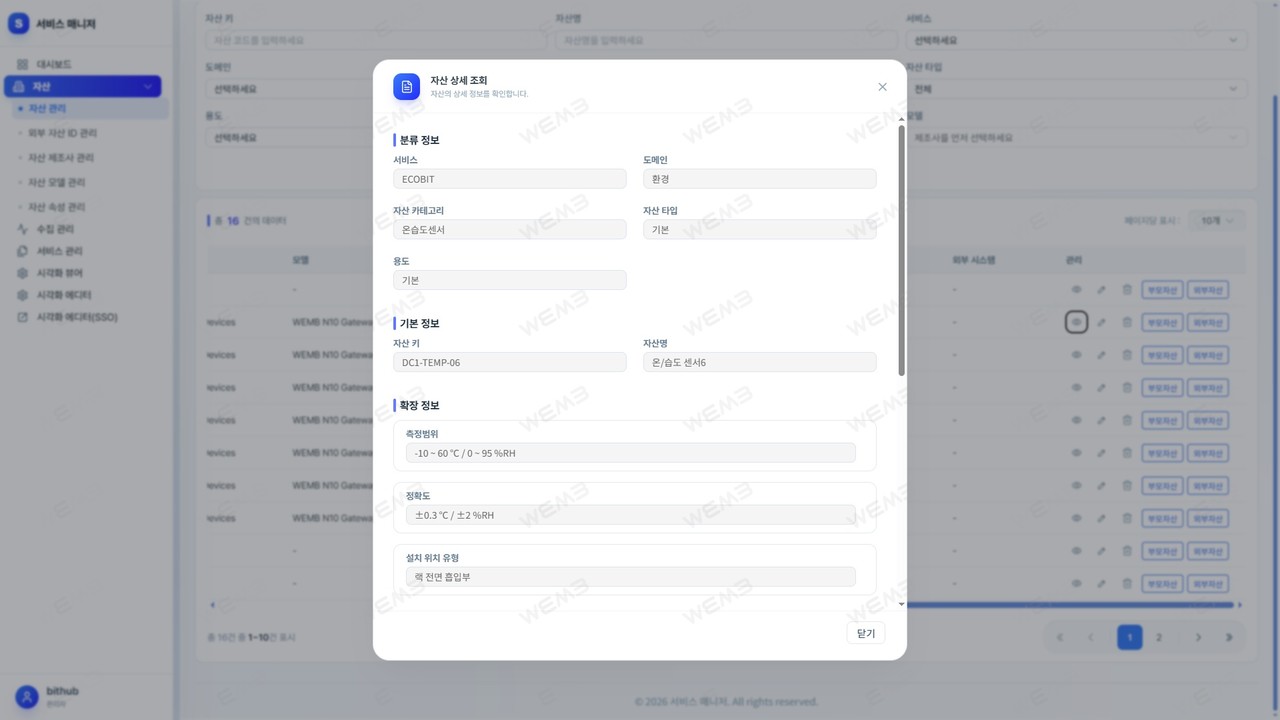Click the dialog vertical scrollbar
The height and width of the screenshot is (720, 1280).
point(901,250)
